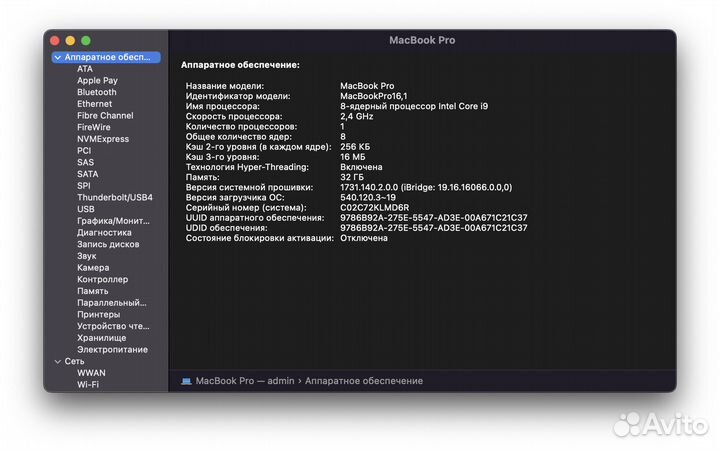Click the Включена Hyper-Threading value
The image size is (720, 450).
tap(361, 167)
